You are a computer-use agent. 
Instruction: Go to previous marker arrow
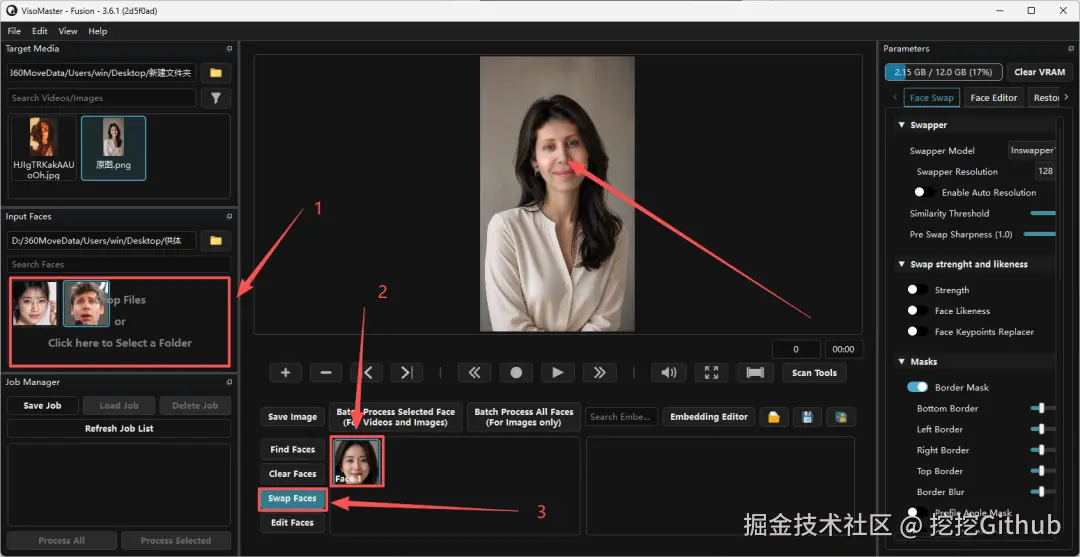pos(366,372)
